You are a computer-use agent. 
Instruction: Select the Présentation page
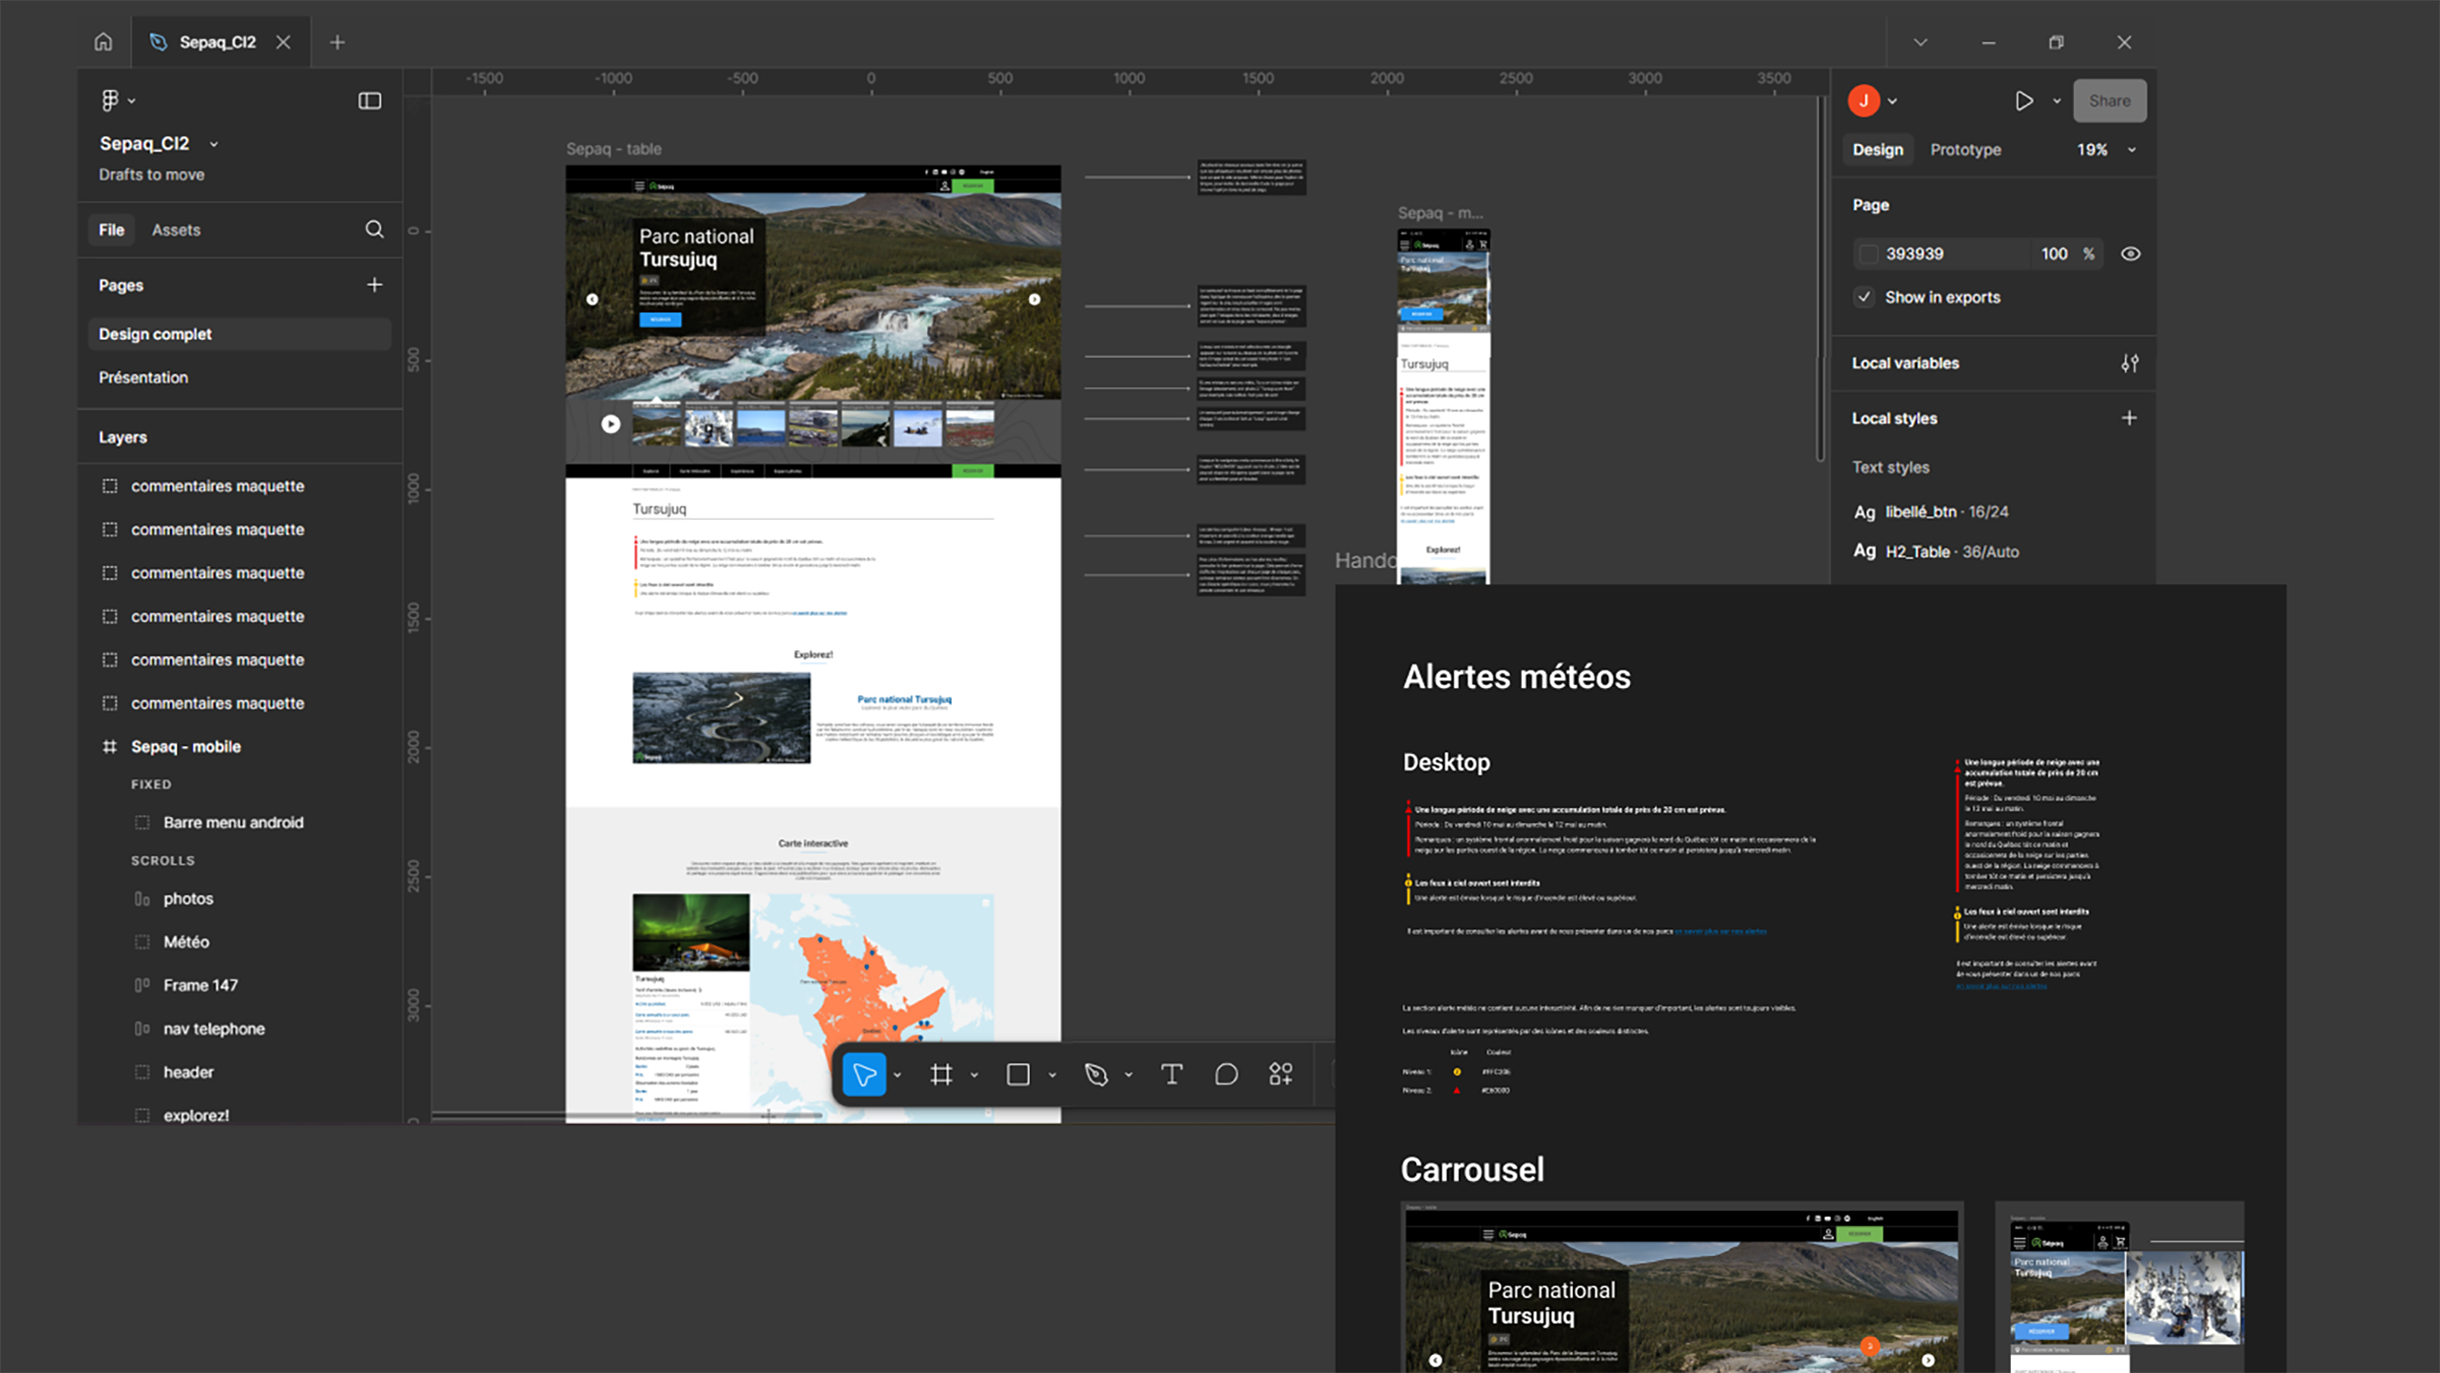click(143, 377)
